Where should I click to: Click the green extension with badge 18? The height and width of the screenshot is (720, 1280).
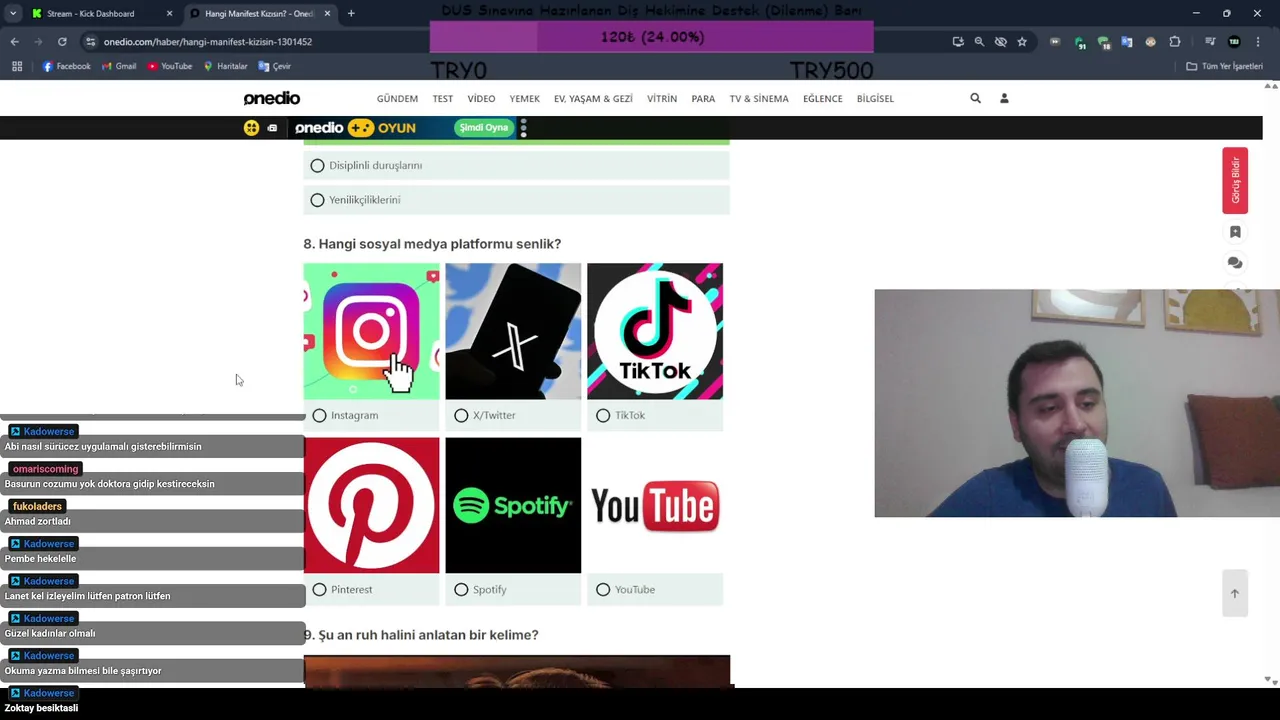[x=1103, y=42]
